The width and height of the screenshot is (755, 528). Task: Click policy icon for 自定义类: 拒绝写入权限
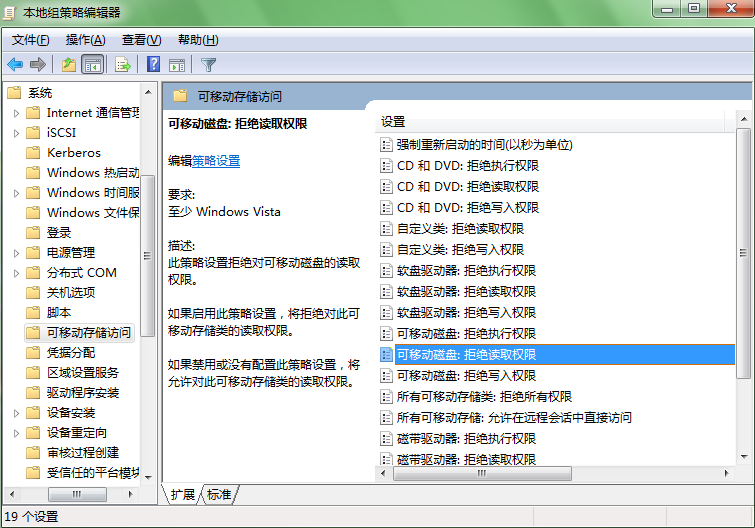coord(386,249)
